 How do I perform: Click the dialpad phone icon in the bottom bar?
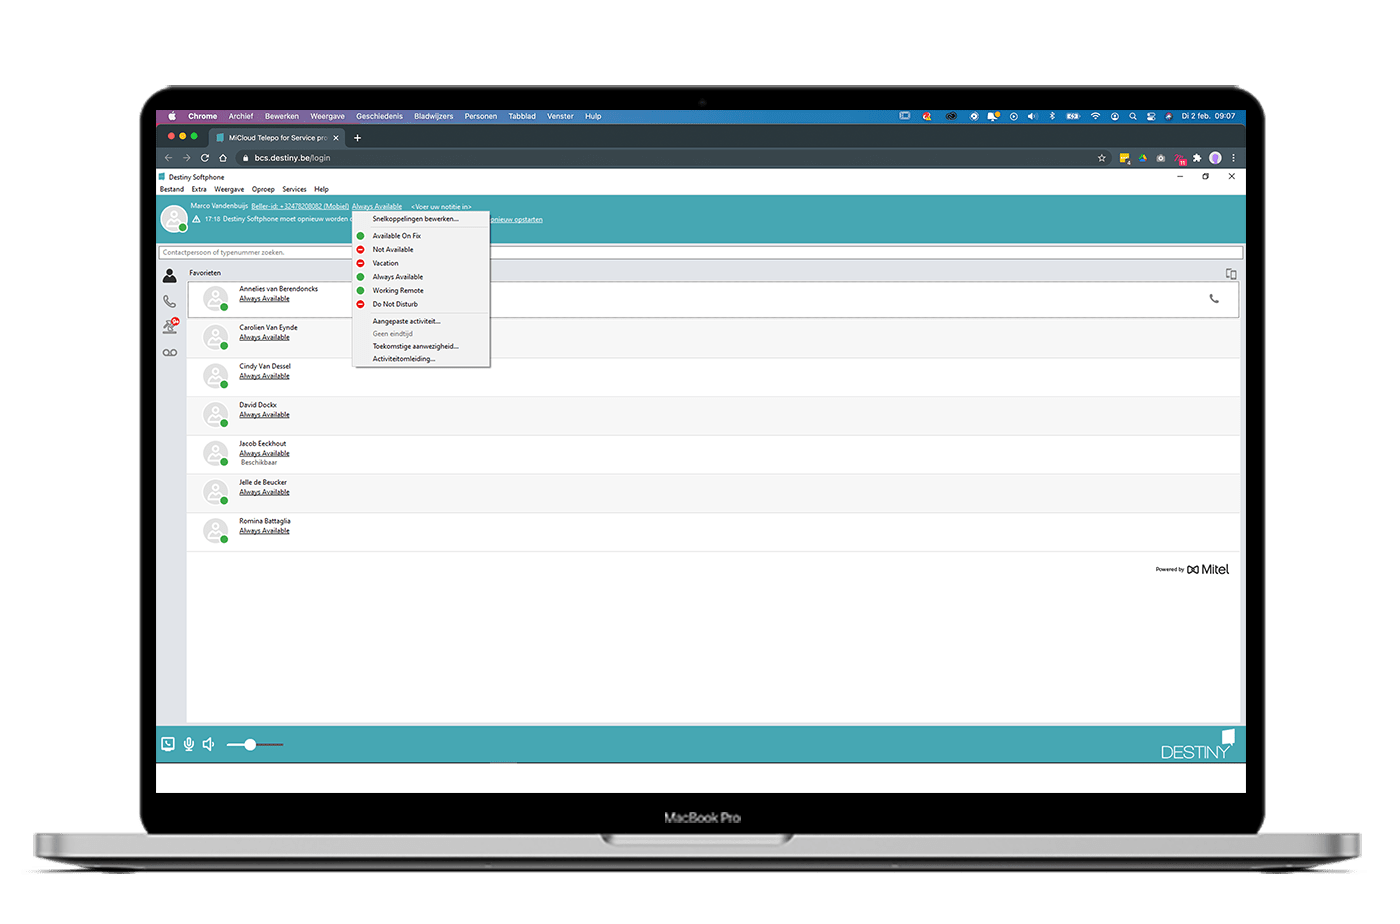click(x=168, y=744)
